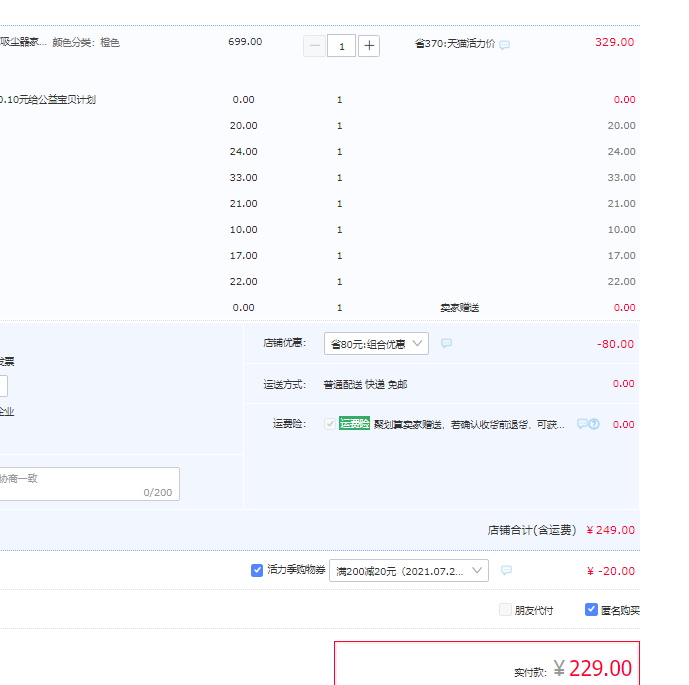Click the 33.00 unit price cell
Screen dimensions: 689x685
pyautogui.click(x=243, y=178)
